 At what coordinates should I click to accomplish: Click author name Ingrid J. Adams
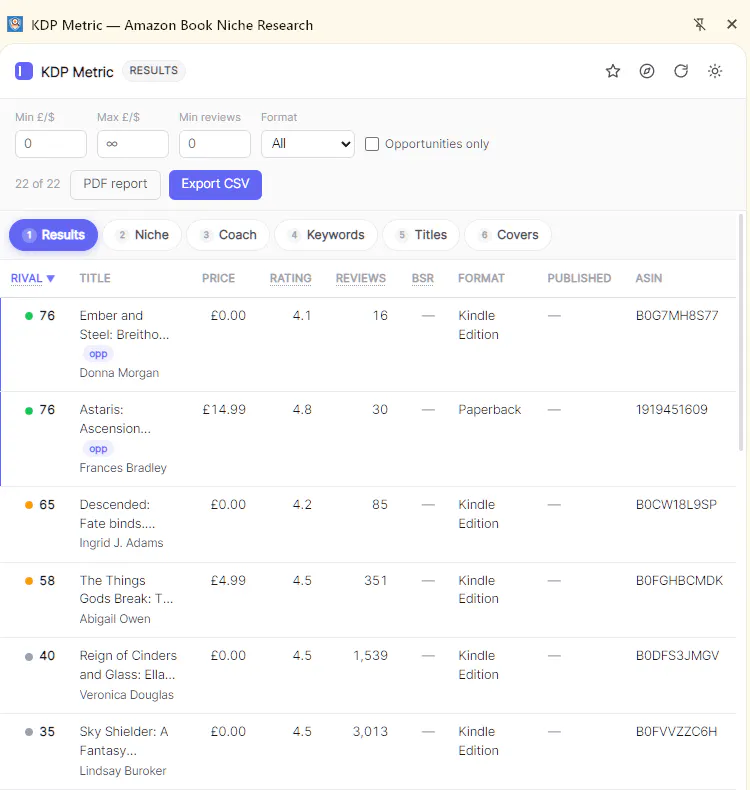(121, 543)
